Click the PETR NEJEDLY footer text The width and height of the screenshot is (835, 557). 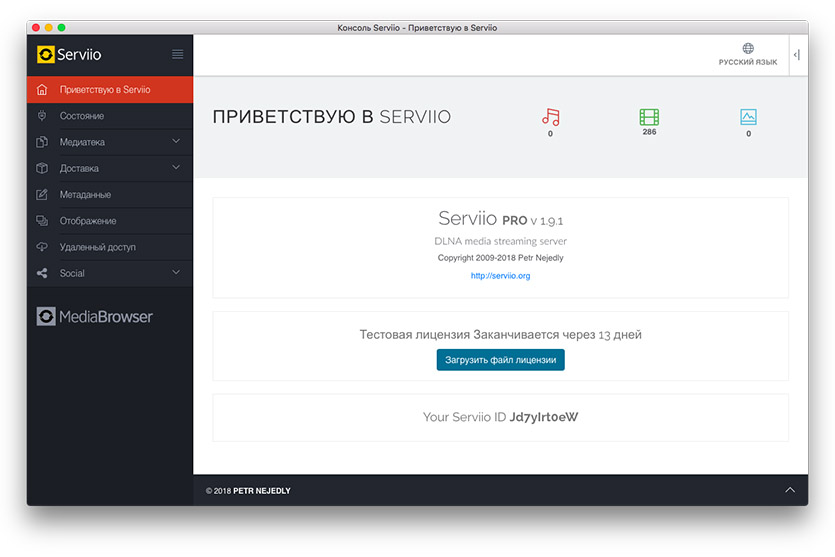pyautogui.click(x=262, y=490)
